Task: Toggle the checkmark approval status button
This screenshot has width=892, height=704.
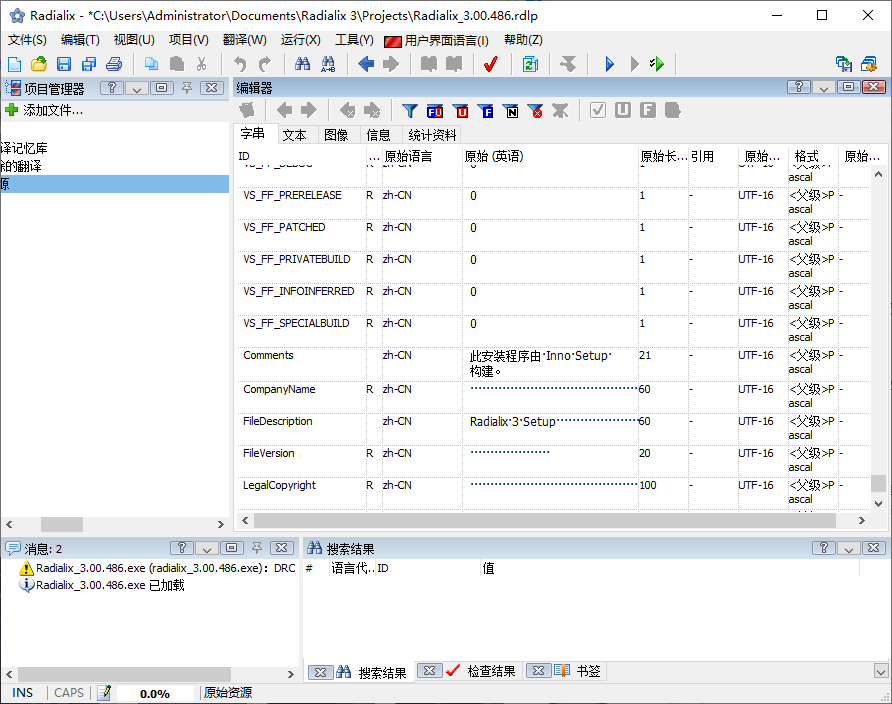Action: [x=599, y=112]
